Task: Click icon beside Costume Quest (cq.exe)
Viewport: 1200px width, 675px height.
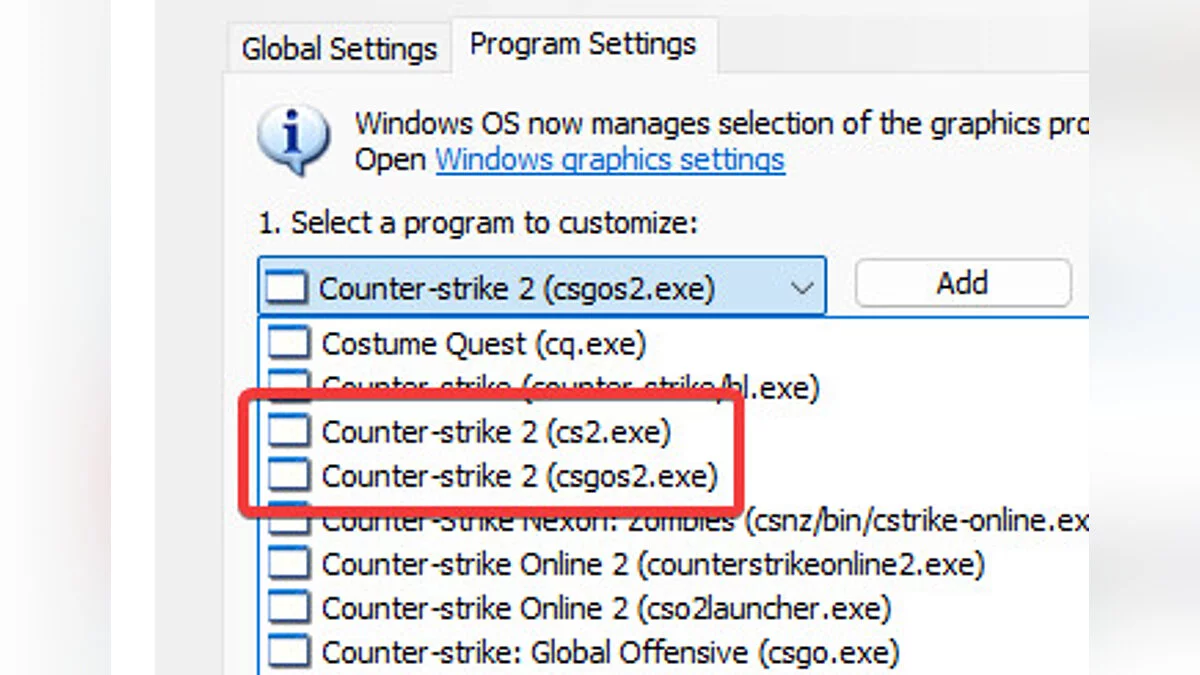Action: coord(289,344)
